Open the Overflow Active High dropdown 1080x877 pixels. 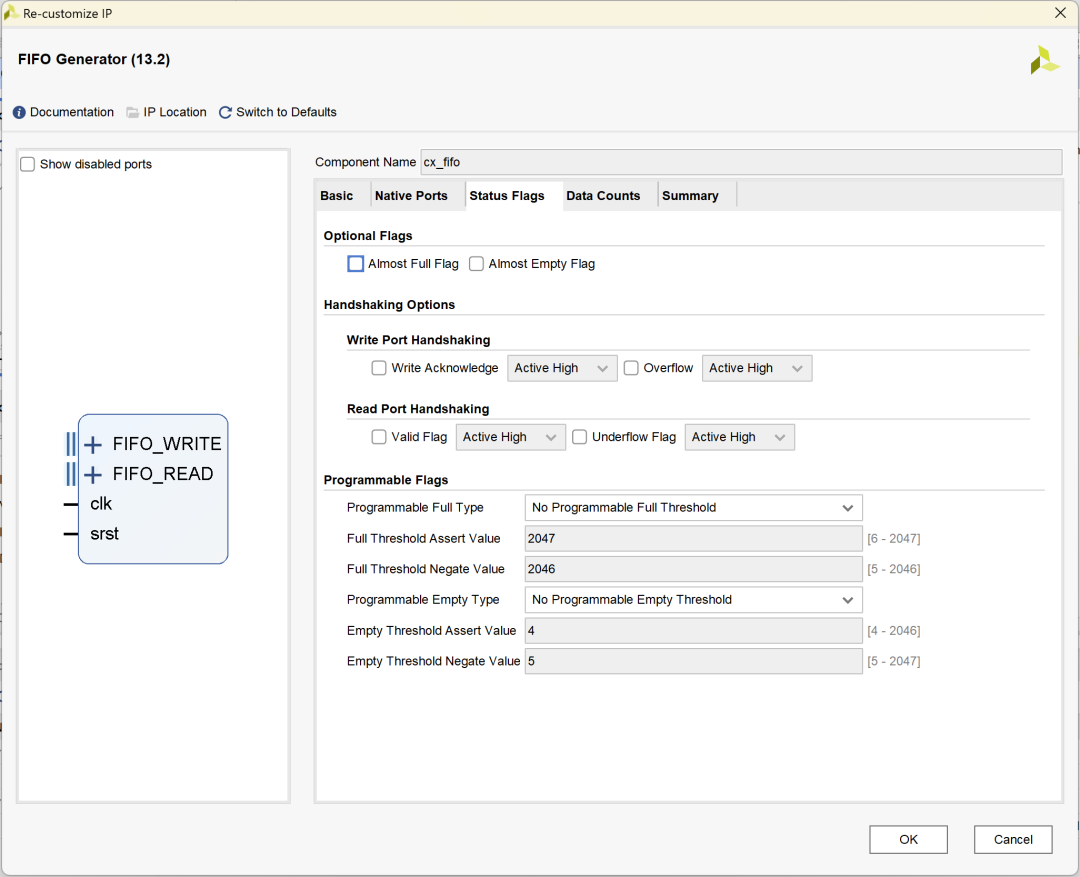pos(756,368)
